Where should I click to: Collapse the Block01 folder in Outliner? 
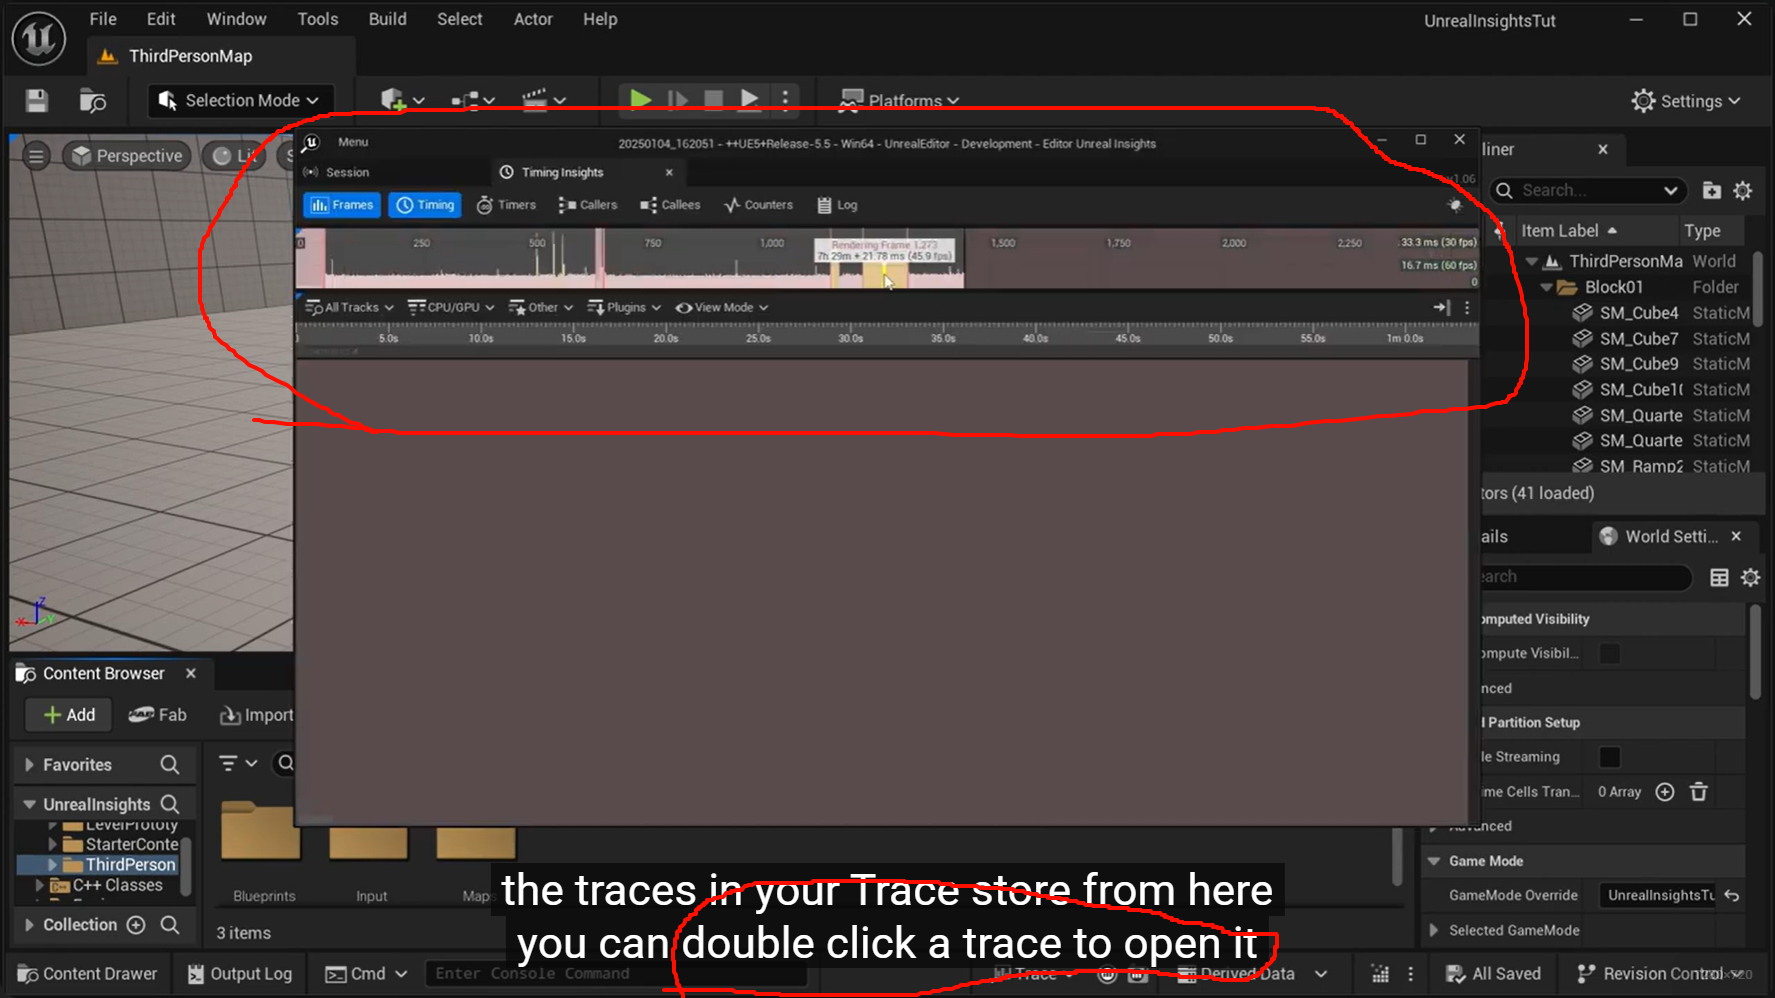(1547, 287)
